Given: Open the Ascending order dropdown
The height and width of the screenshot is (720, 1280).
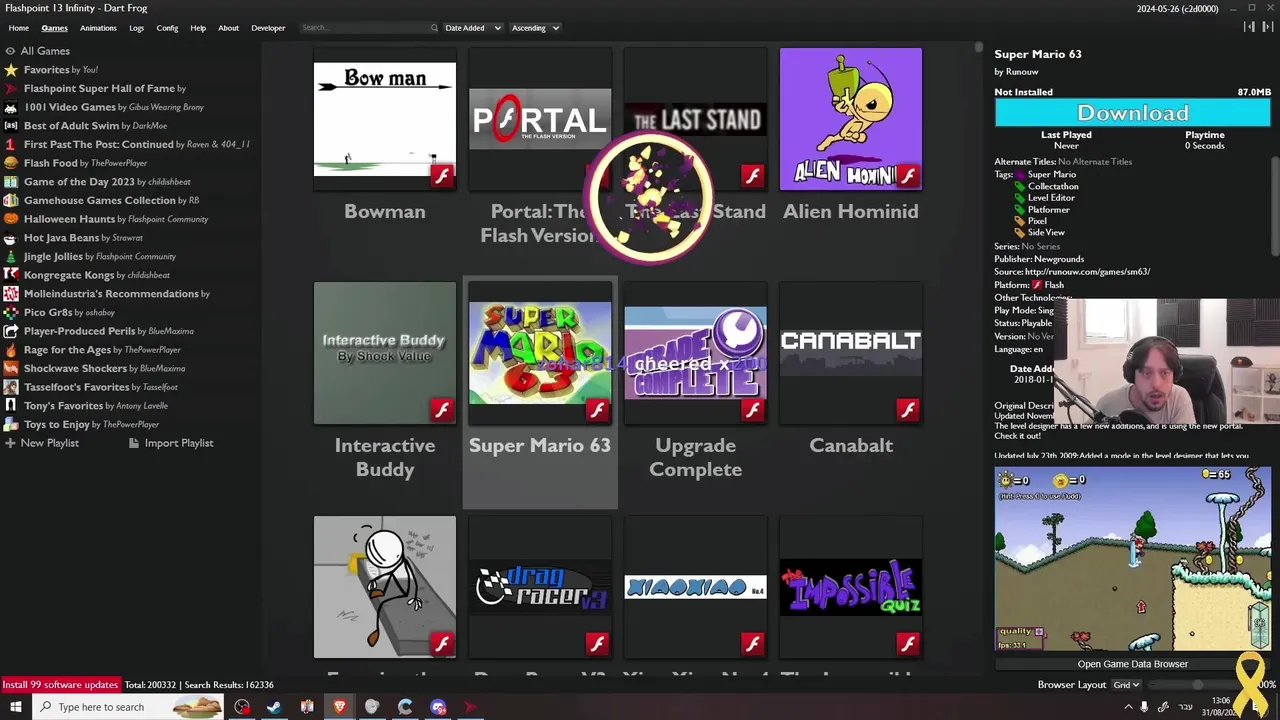Looking at the screenshot, I should pos(535,28).
